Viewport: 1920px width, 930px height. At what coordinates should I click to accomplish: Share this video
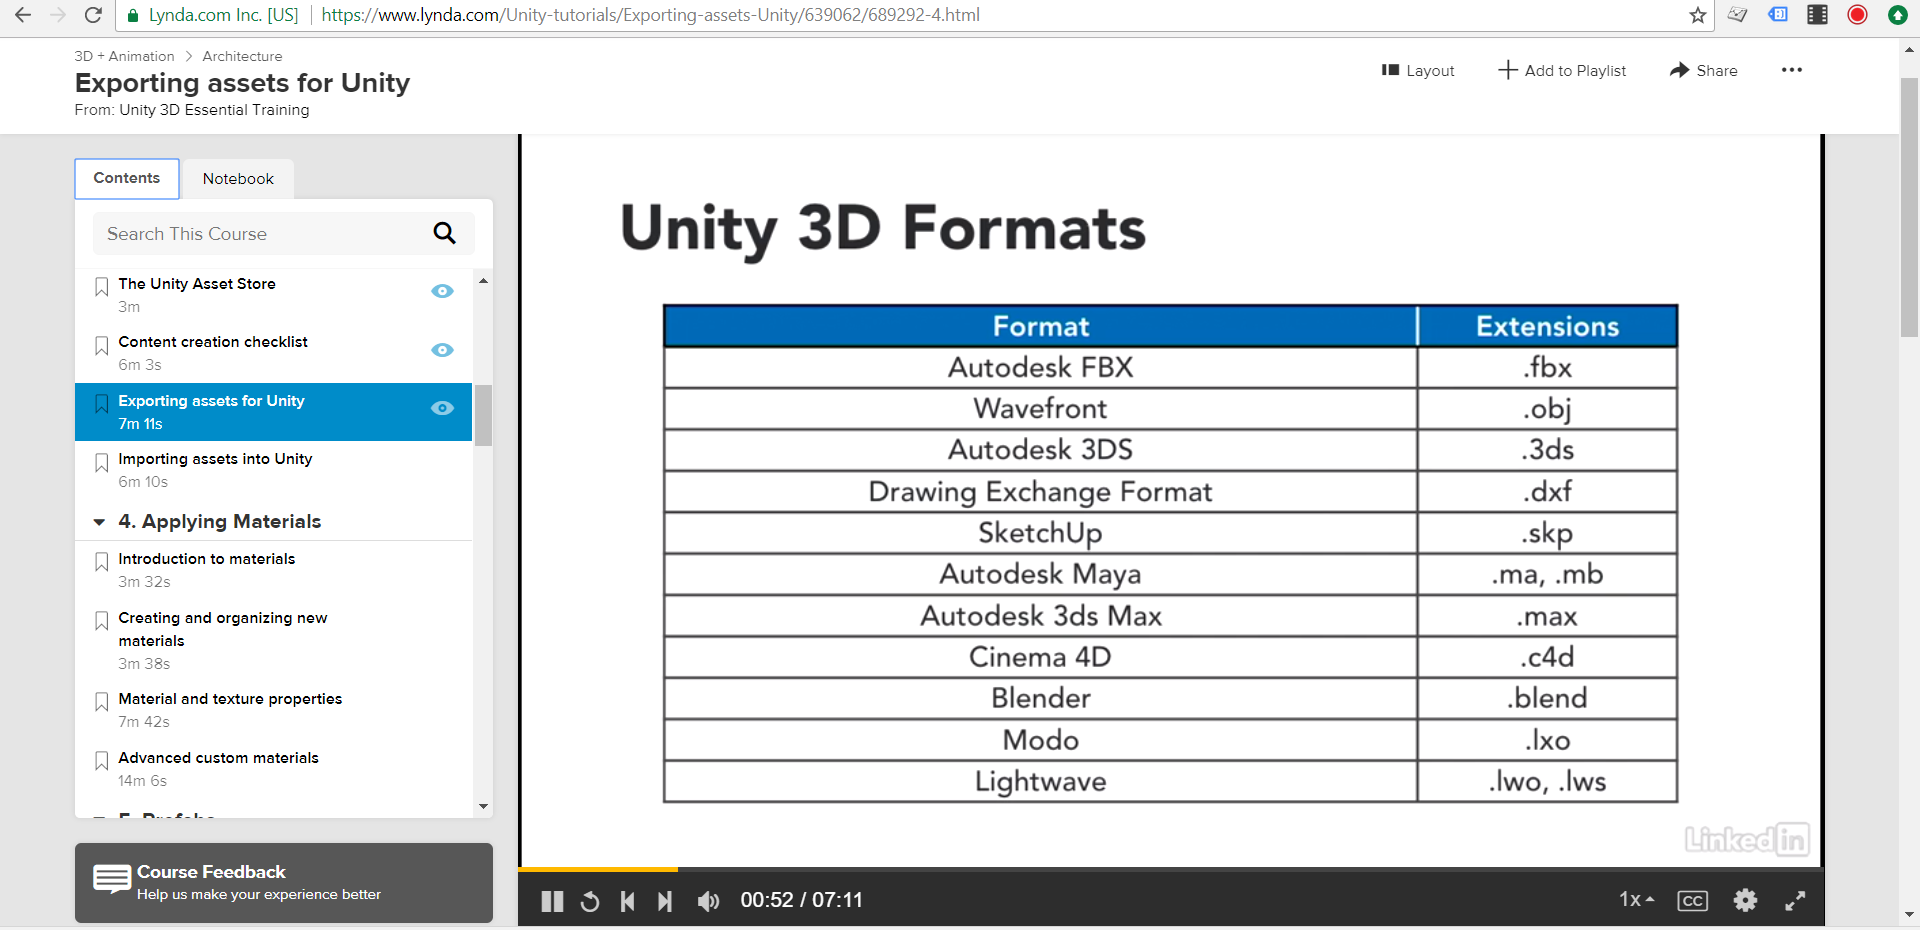coord(1703,70)
